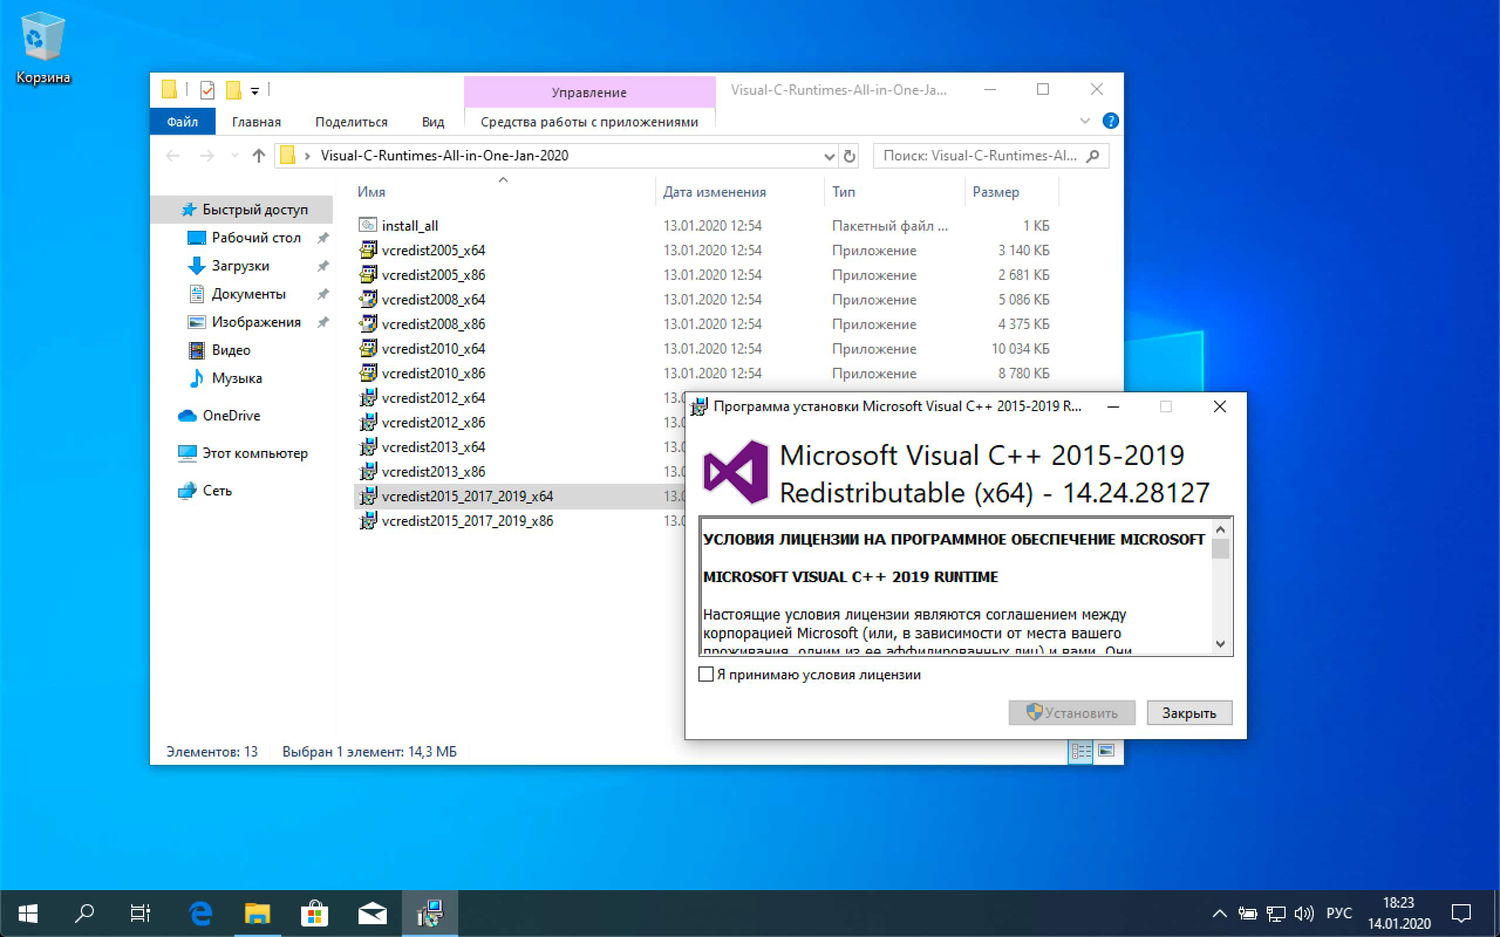The width and height of the screenshot is (1500, 937).
Task: Select the vcredist2010_x64 installer icon
Action: tap(368, 349)
